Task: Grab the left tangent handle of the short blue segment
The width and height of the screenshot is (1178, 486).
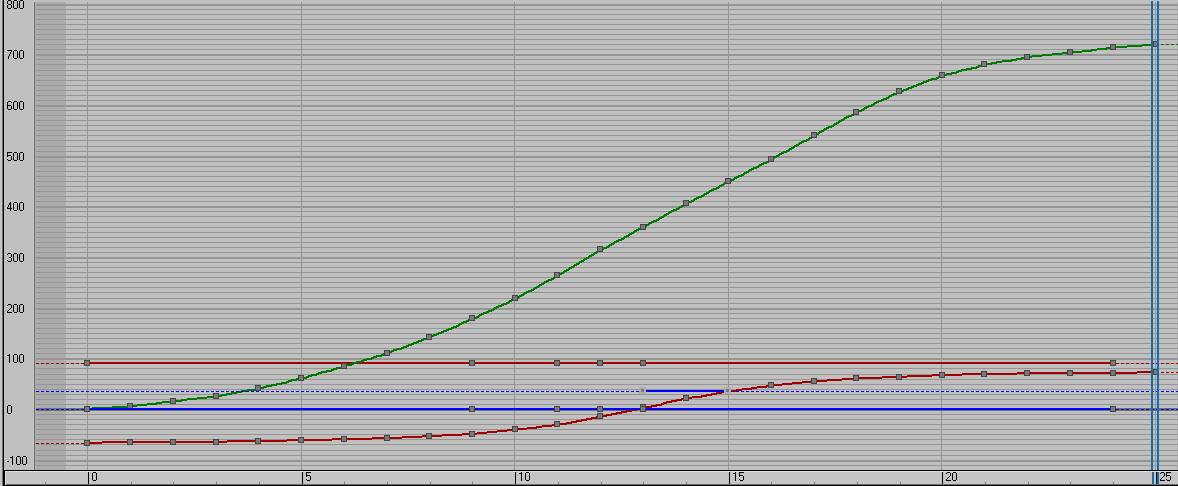Action: pyautogui.click(x=643, y=391)
